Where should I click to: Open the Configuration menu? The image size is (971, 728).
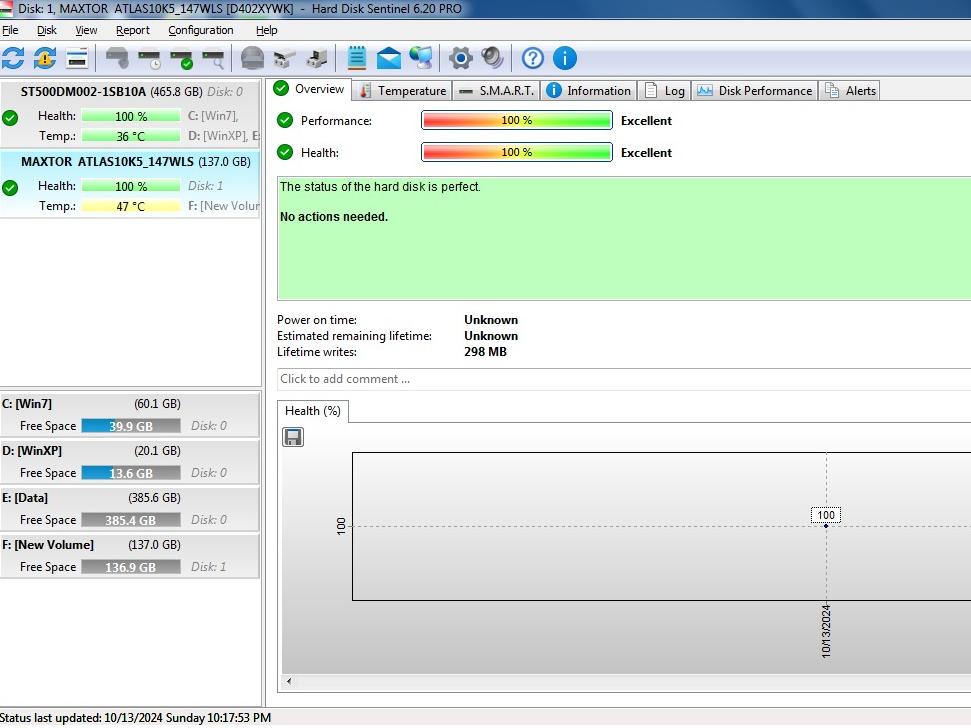pos(201,30)
